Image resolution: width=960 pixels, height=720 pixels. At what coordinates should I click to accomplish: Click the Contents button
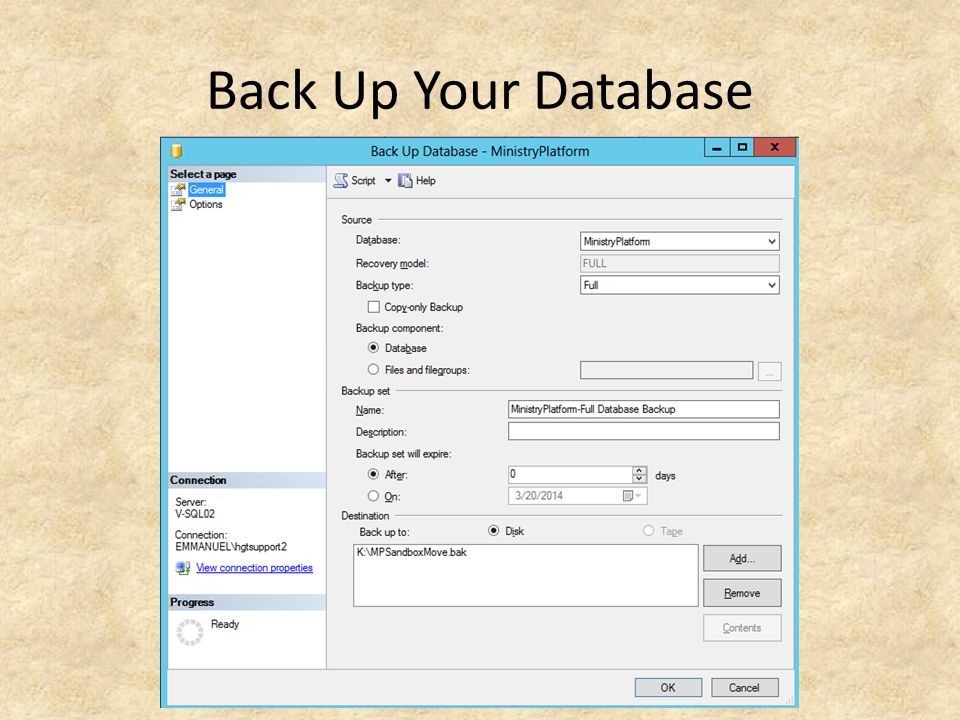742,628
